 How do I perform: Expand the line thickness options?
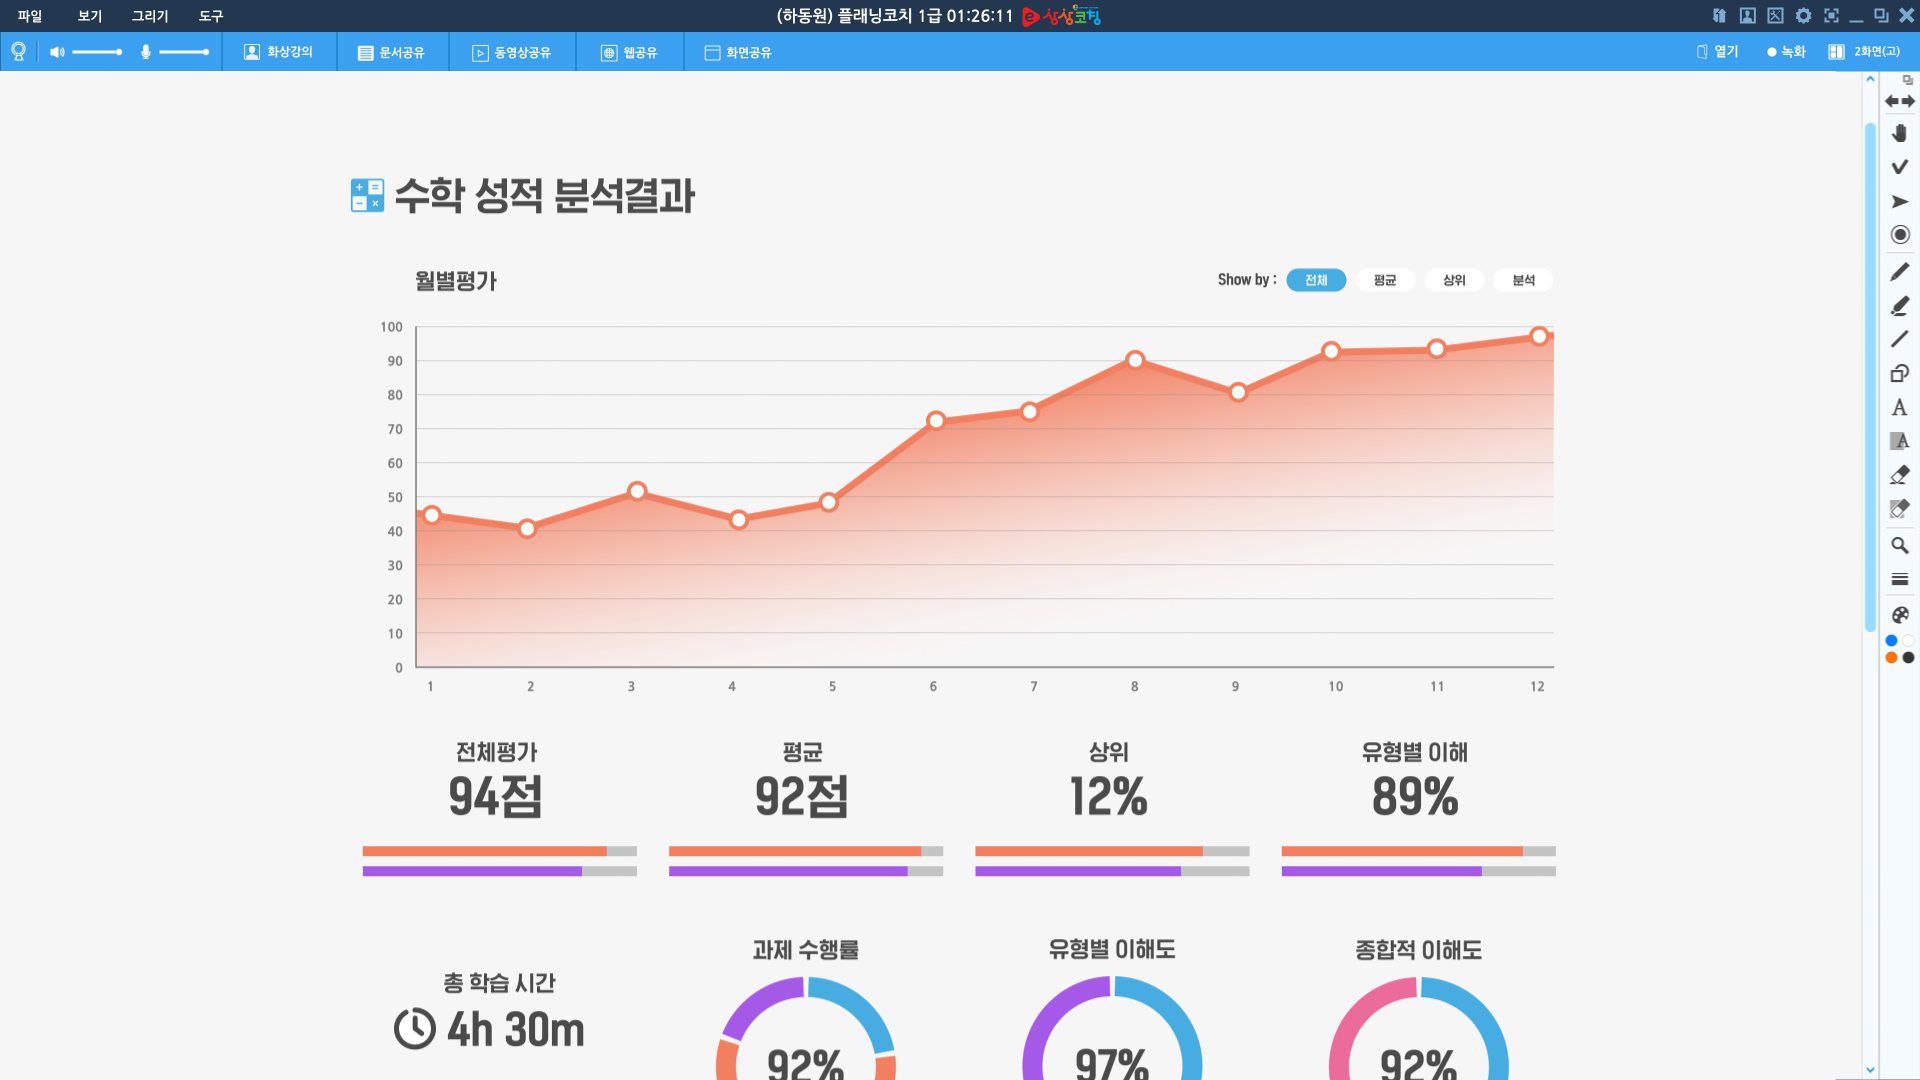click(x=1899, y=580)
